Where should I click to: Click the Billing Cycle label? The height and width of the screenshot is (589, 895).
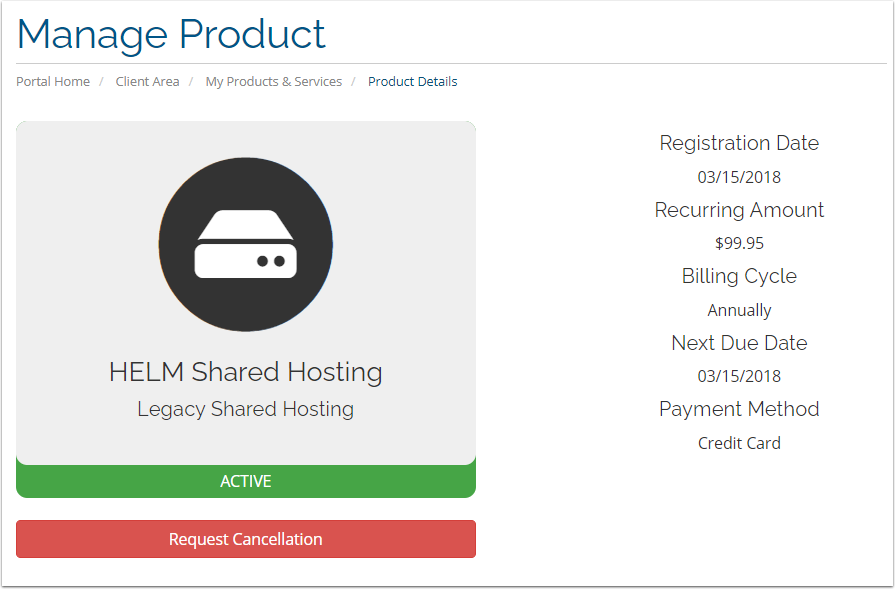[739, 276]
